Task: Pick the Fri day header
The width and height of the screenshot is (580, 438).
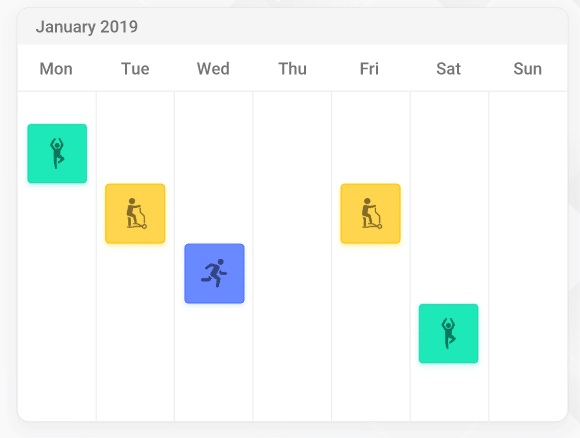Action: (370, 69)
